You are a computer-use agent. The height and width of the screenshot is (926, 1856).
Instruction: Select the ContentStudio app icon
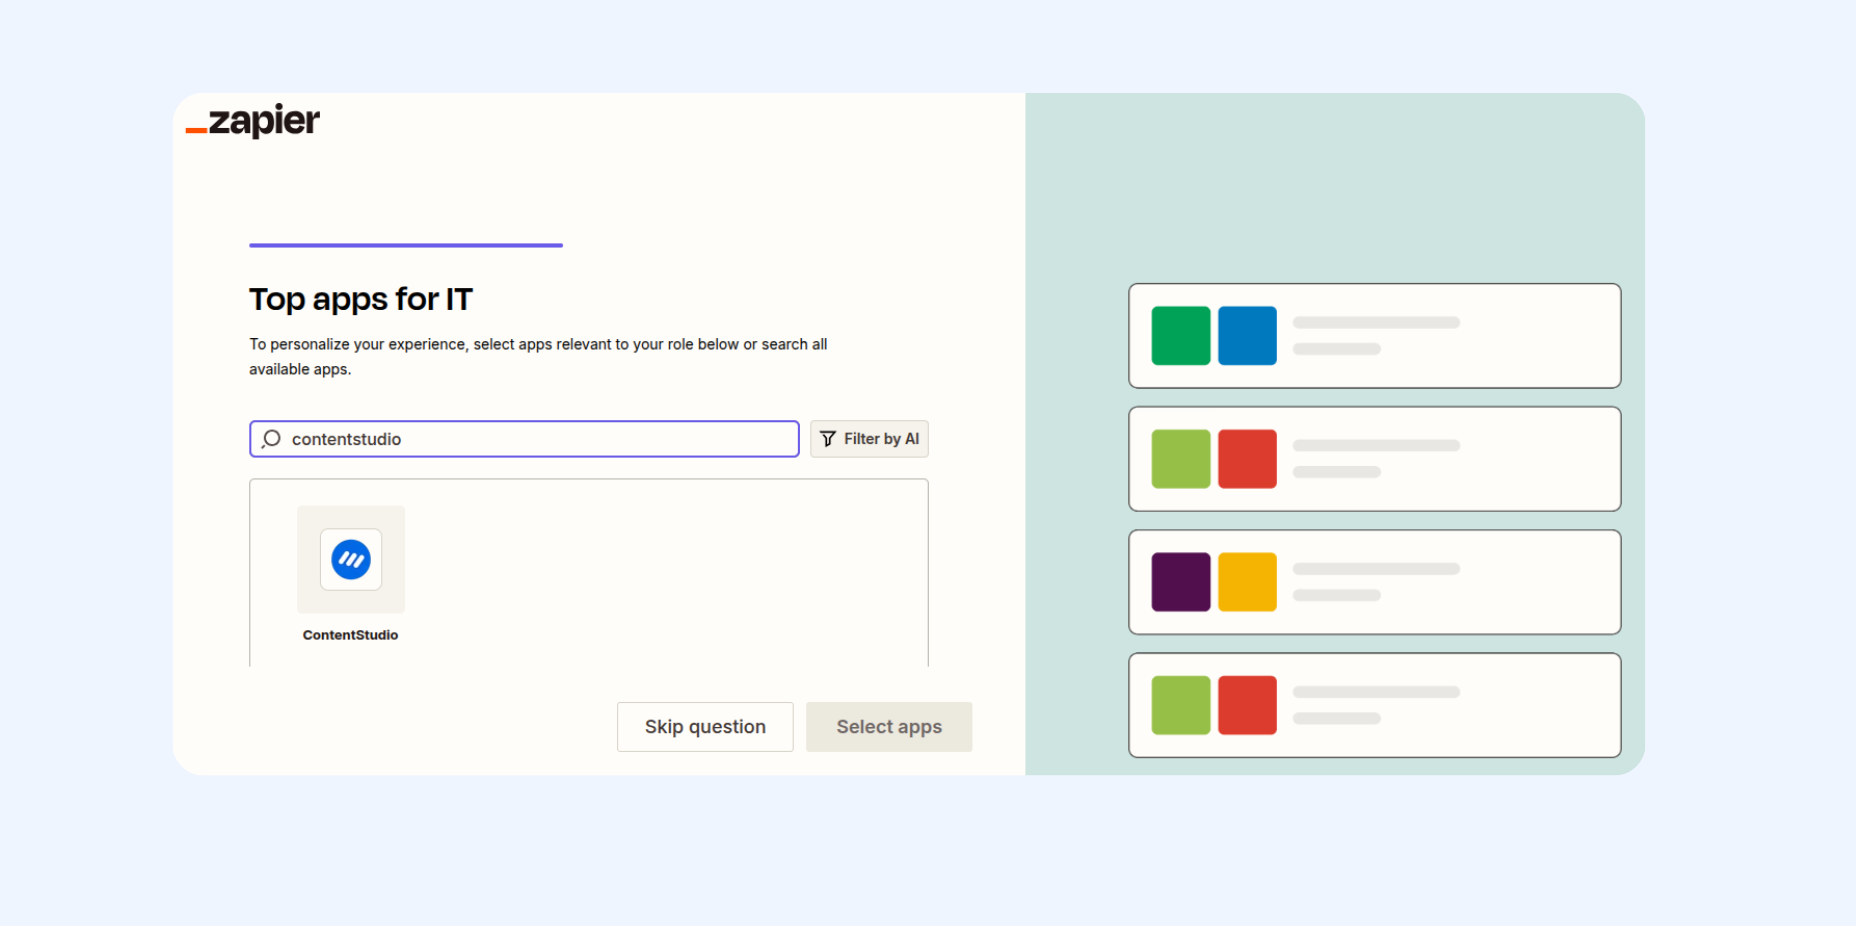[351, 560]
